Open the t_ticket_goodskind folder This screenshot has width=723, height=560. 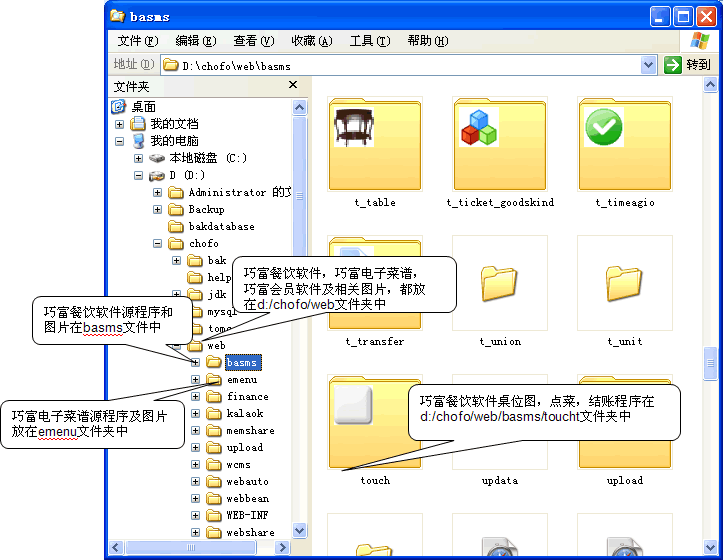[x=499, y=142]
